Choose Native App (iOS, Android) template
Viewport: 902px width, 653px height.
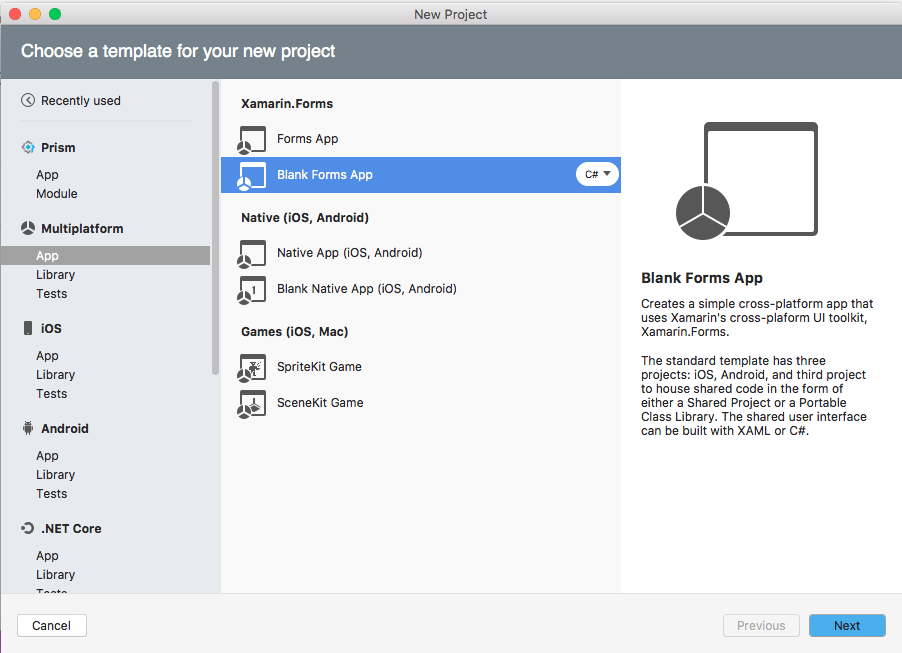[x=349, y=253]
